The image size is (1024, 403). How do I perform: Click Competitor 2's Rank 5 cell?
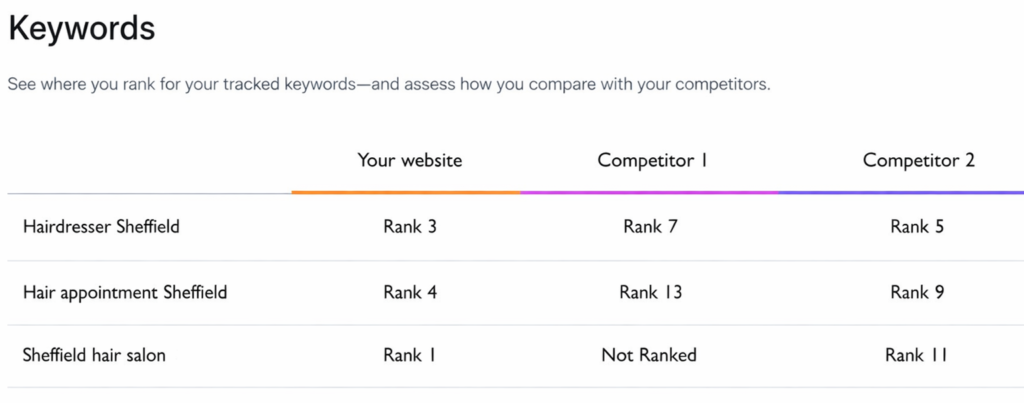pyautogui.click(x=917, y=227)
